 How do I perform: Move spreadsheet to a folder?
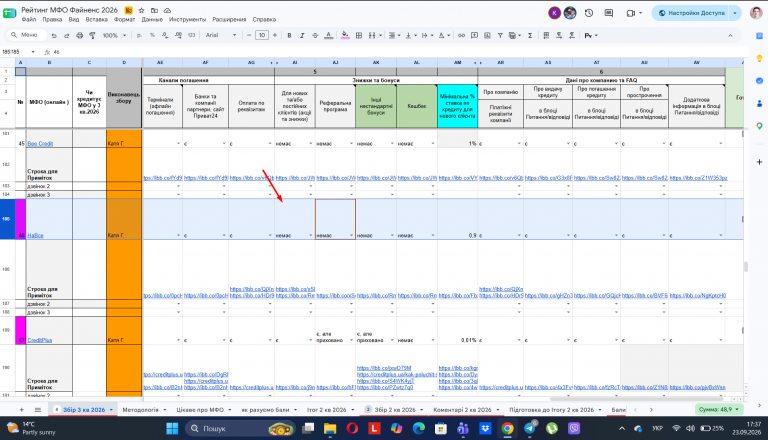(154, 10)
